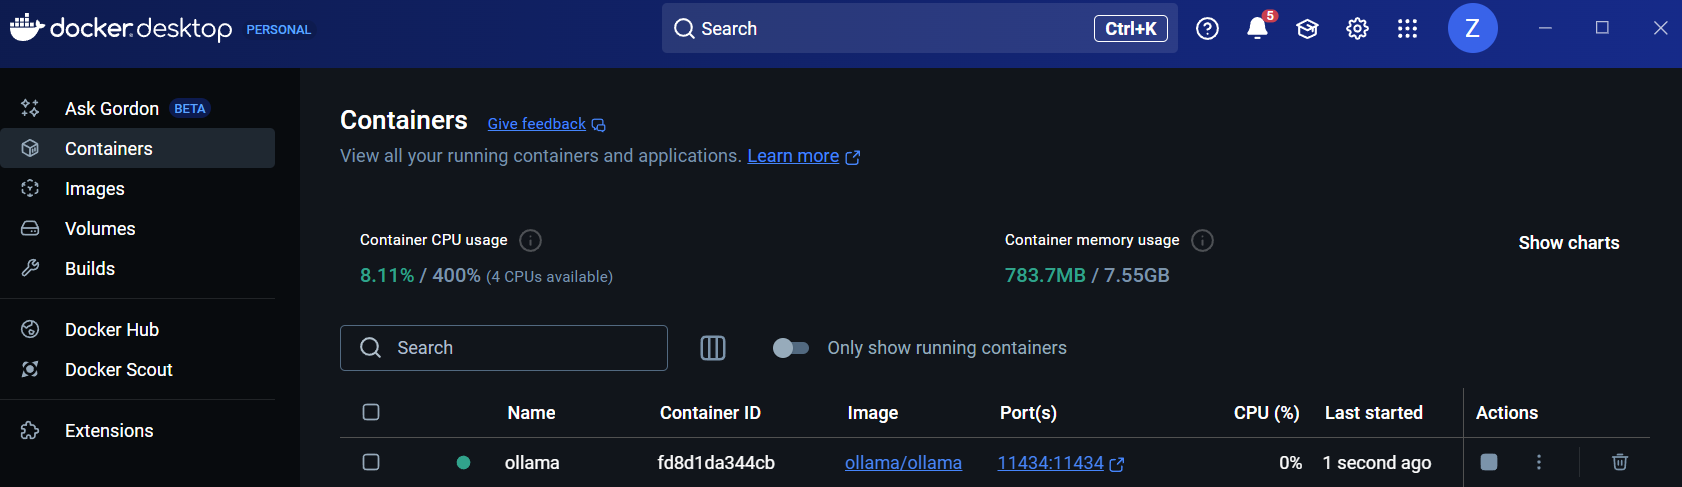Click the Volumes drive icon in sidebar
Viewport: 1682px width, 487px height.
coord(30,228)
